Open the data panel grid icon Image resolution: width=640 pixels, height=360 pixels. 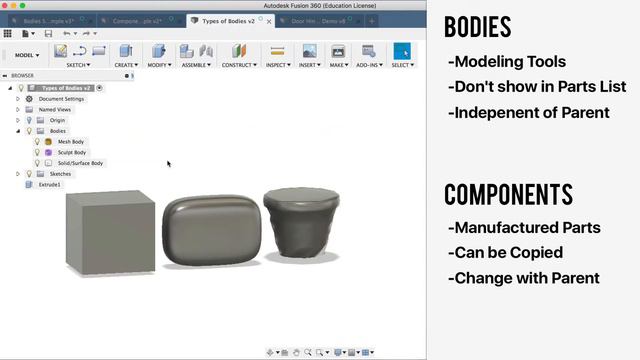click(7, 33)
